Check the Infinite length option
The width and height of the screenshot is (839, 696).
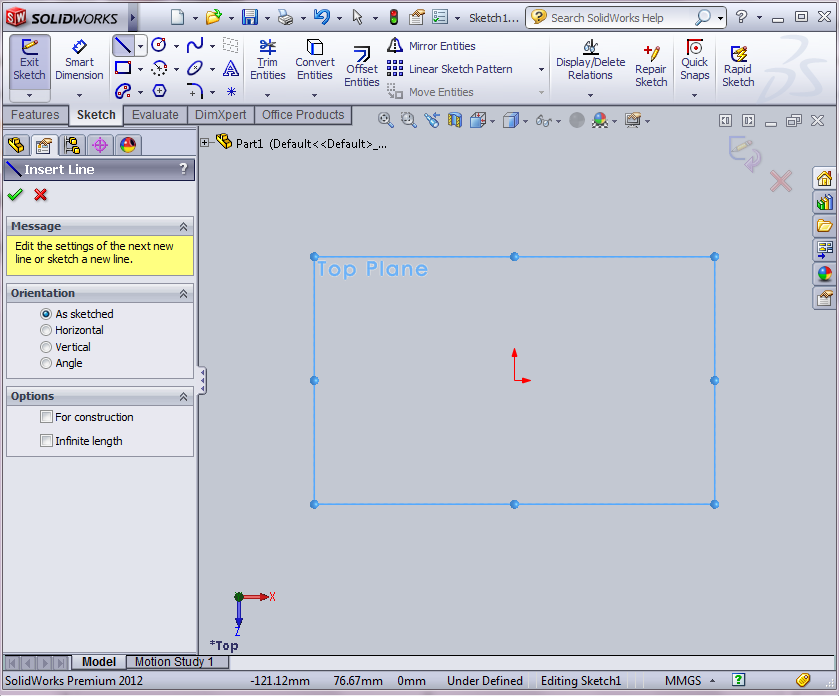46,440
